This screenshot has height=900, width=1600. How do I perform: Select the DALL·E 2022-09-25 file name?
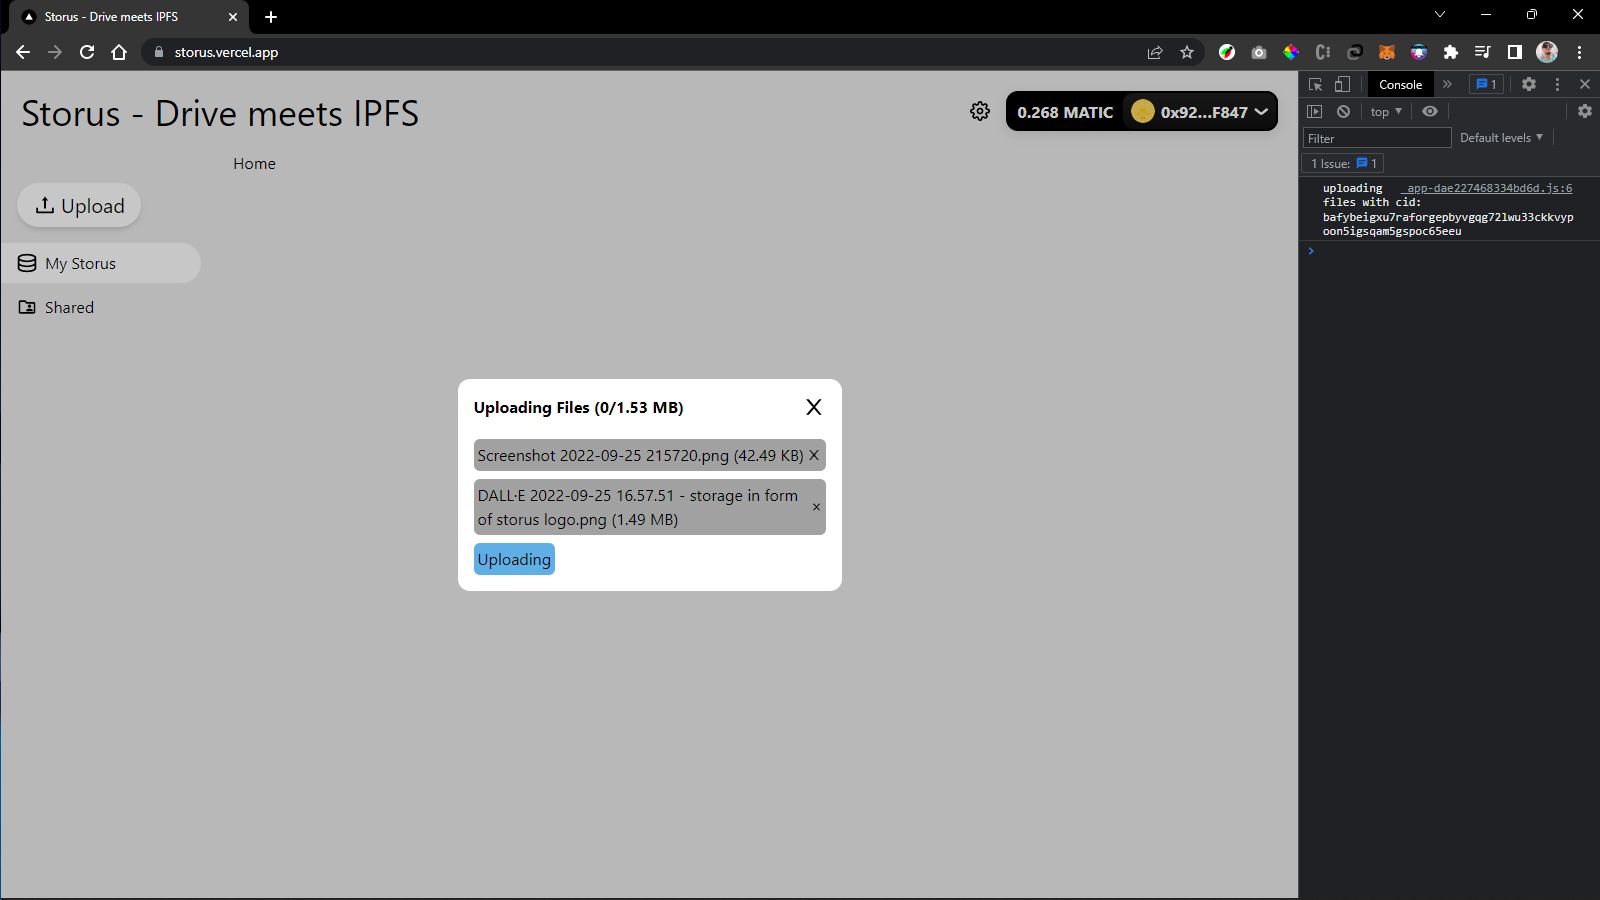coord(637,507)
